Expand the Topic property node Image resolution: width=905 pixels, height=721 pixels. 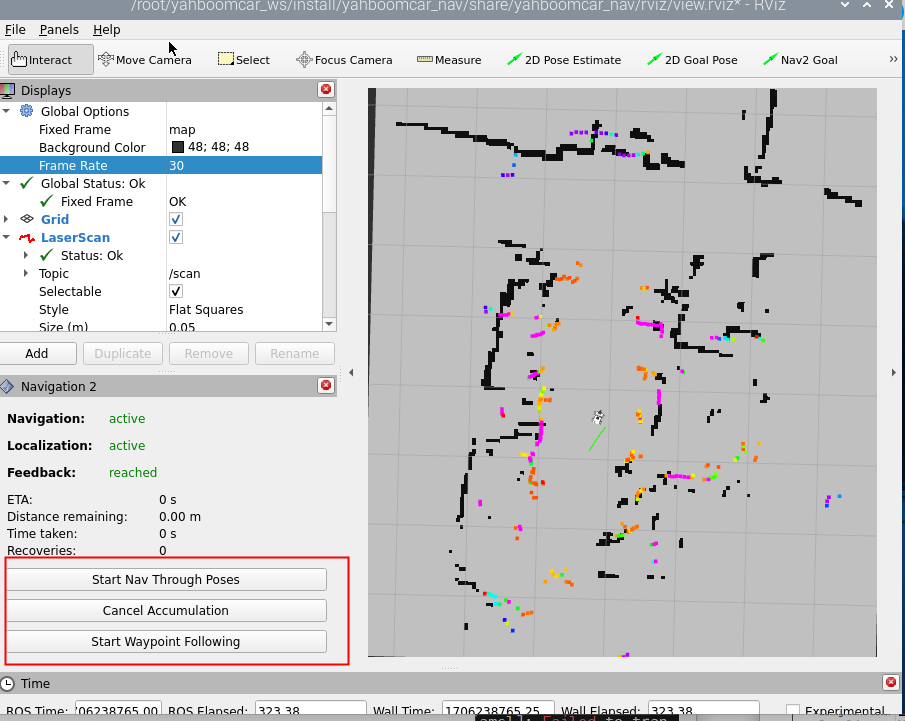(25, 273)
